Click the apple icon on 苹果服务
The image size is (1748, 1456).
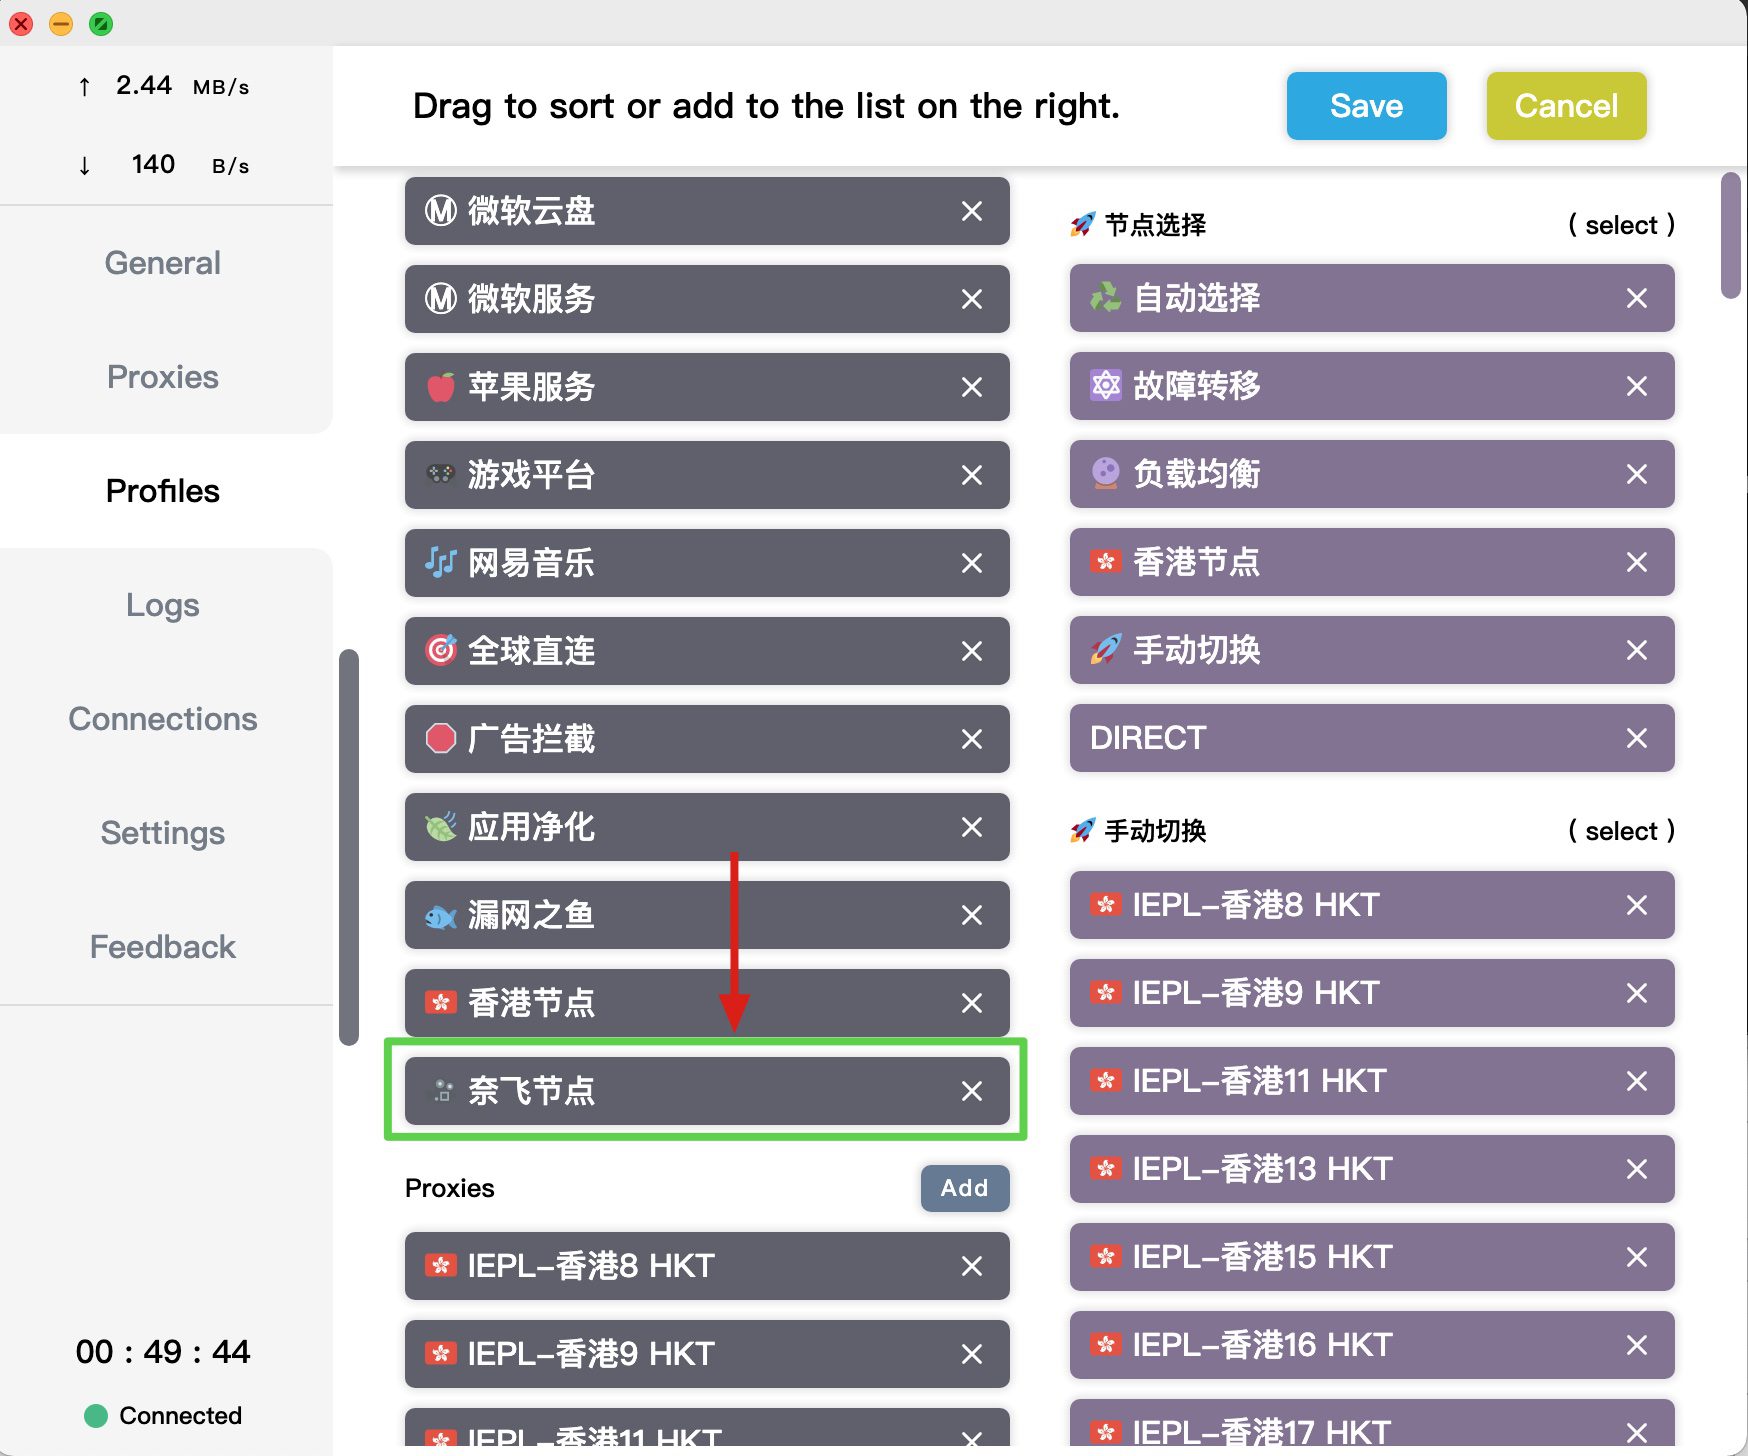(x=441, y=387)
